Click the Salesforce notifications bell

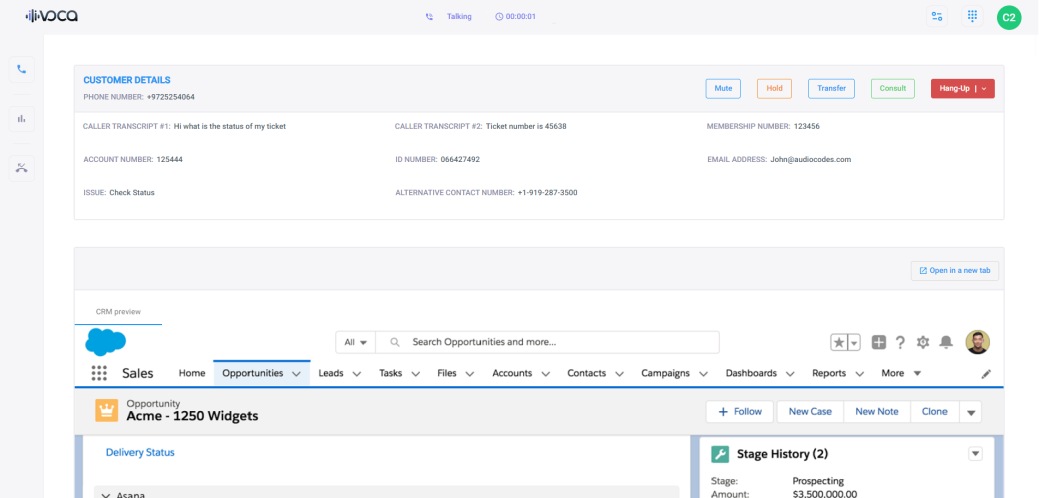click(946, 342)
